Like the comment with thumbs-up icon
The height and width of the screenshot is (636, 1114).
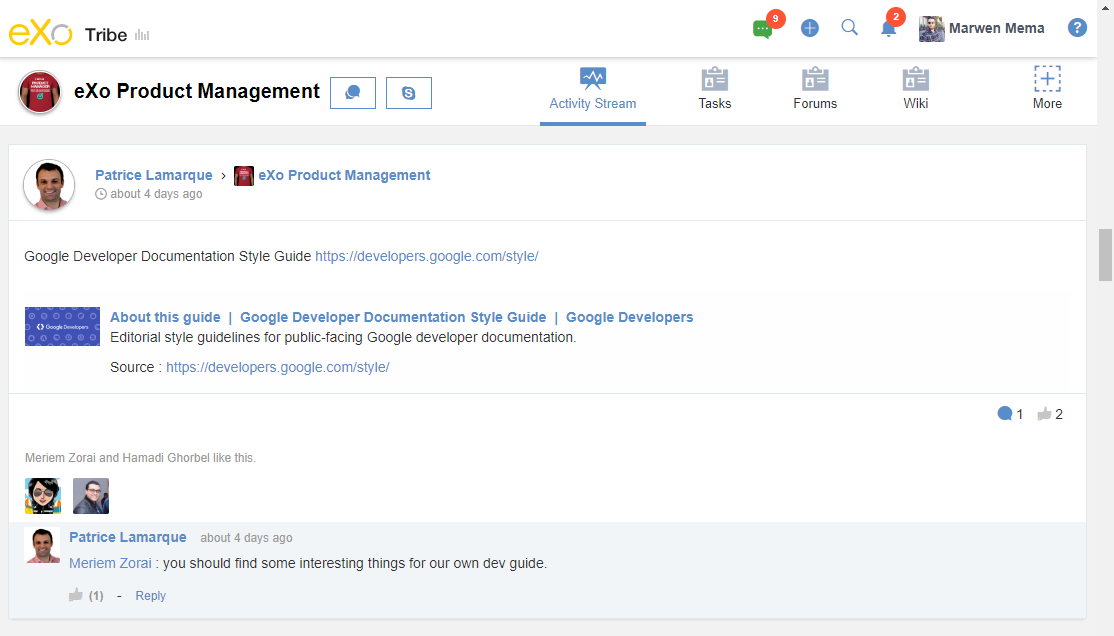coord(76,595)
